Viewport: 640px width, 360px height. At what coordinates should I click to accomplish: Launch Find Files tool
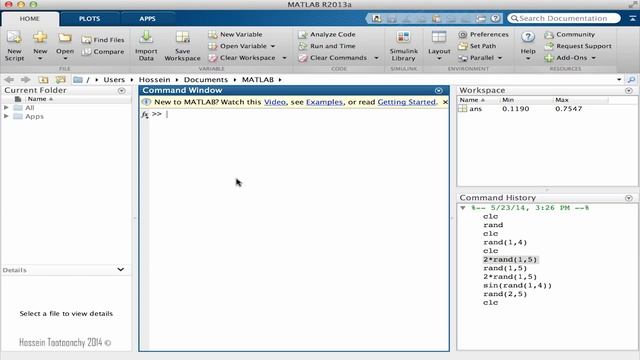point(103,40)
